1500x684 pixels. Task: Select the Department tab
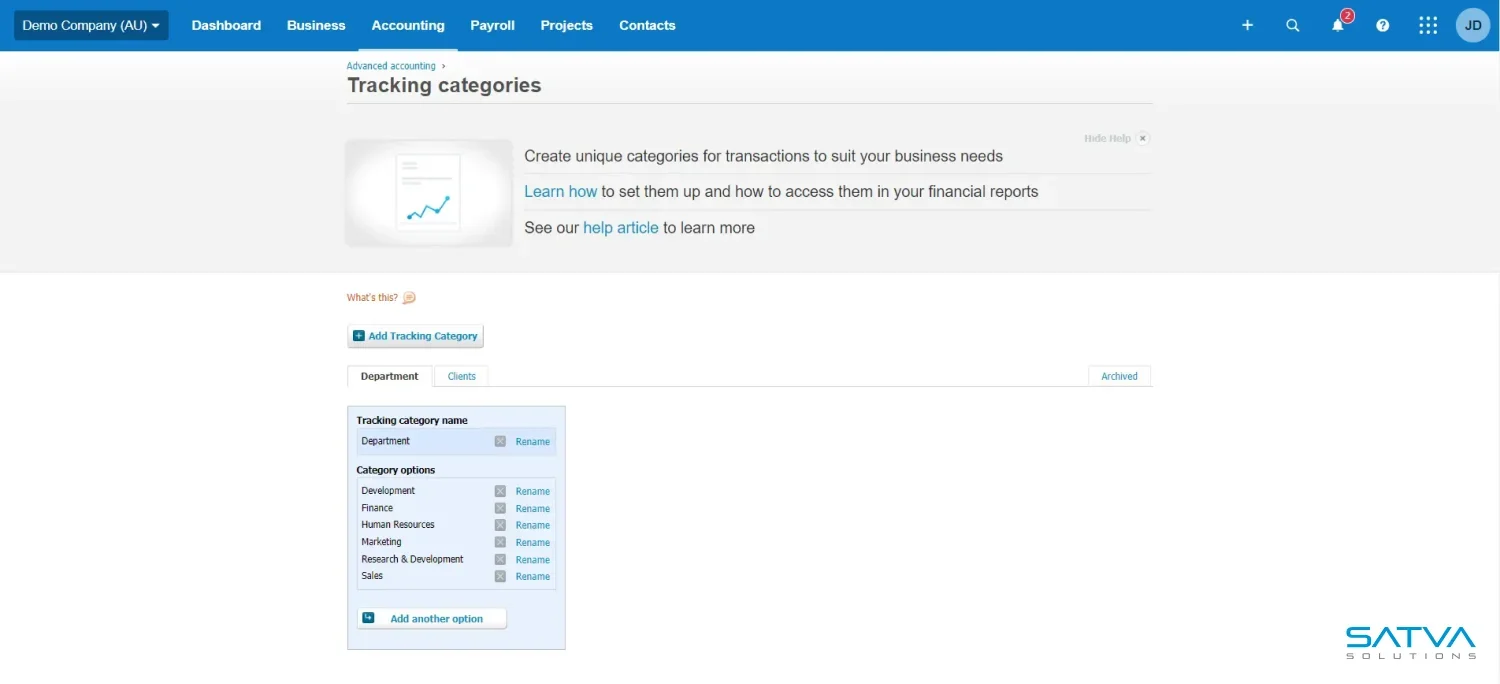(x=390, y=376)
